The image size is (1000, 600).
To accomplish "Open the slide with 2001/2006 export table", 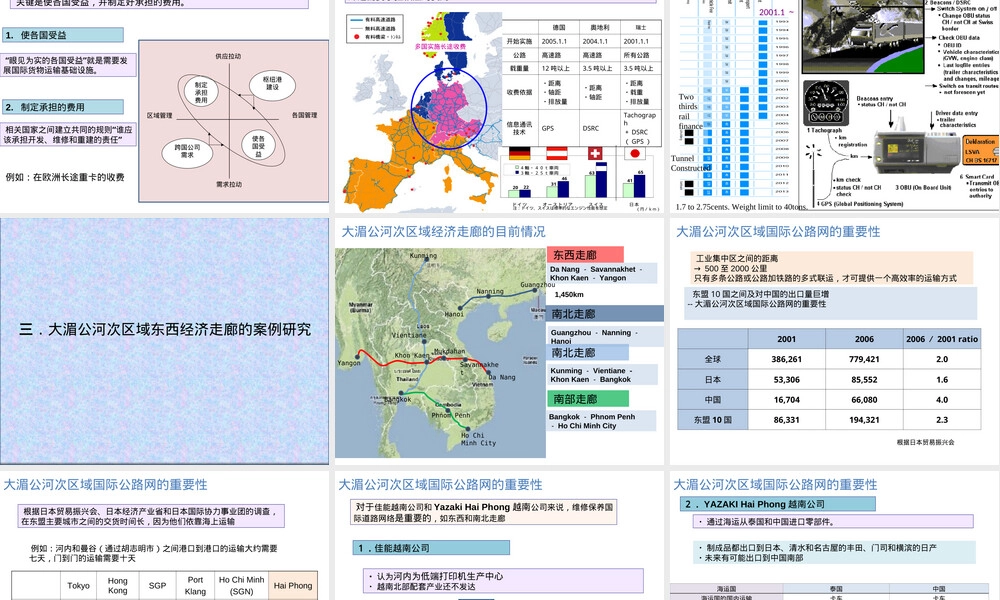I will click(x=835, y=341).
